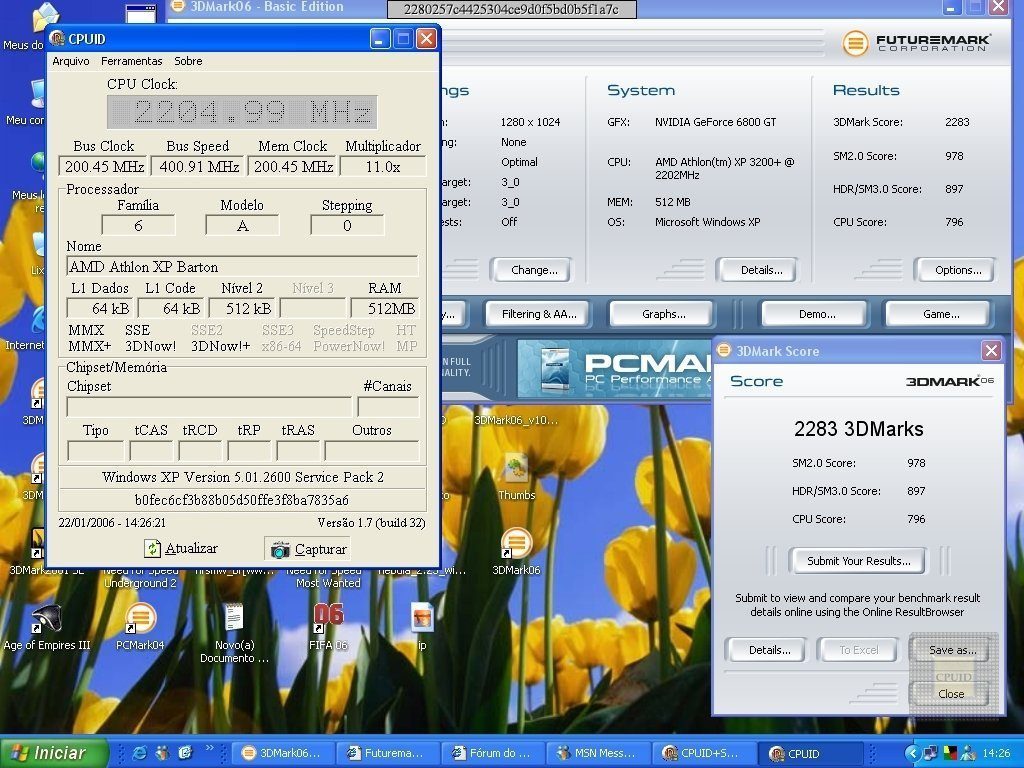Click the RAM field showing 512MB

tap(385, 308)
